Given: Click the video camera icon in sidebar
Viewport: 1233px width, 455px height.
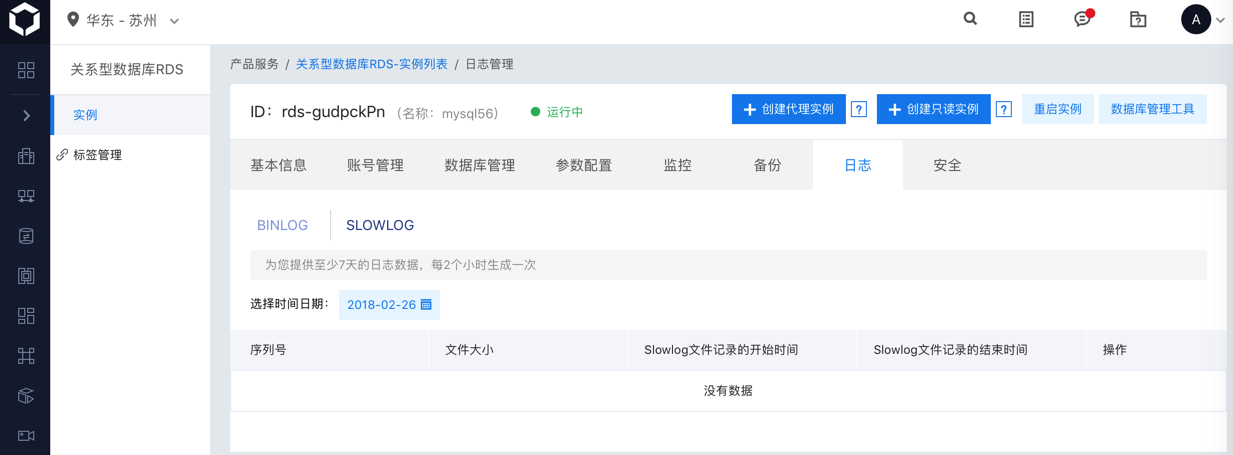Looking at the screenshot, I should [26, 436].
